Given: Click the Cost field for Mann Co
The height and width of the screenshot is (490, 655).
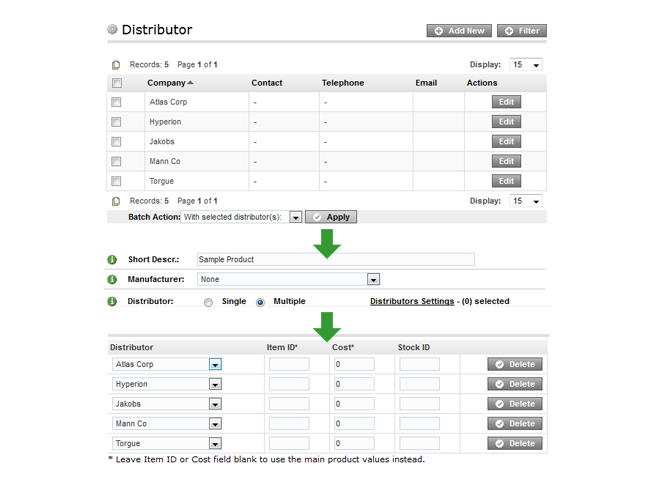Looking at the screenshot, I should click(354, 424).
